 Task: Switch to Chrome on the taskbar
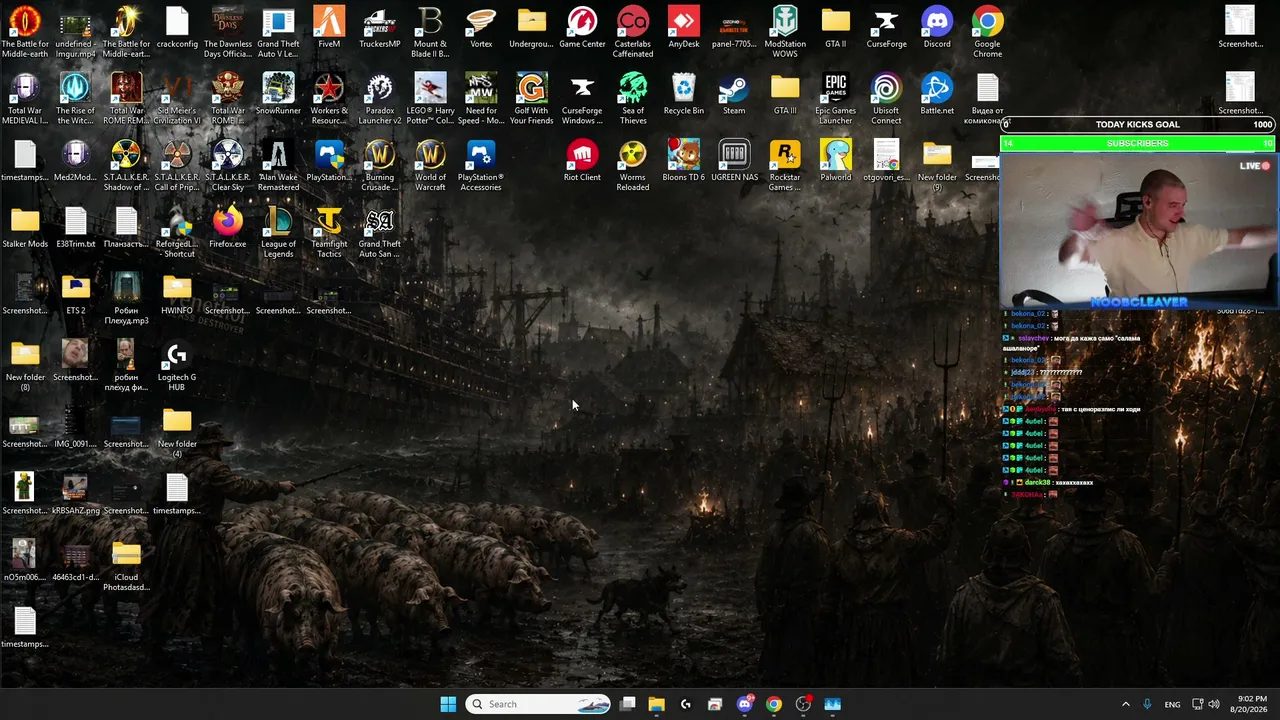[x=774, y=704]
